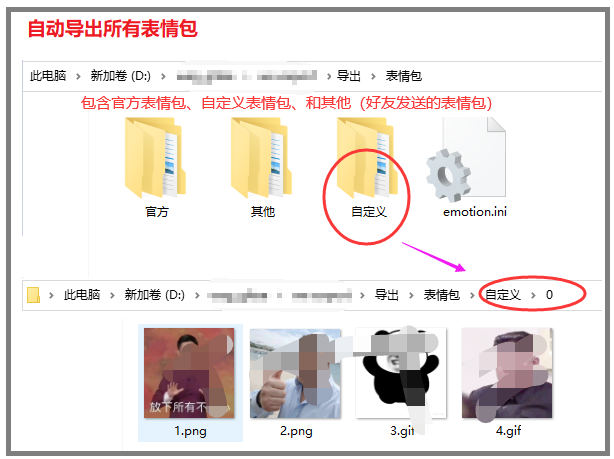Click 此电脑 in the upper address bar
The width and height of the screenshot is (614, 459).
point(48,76)
